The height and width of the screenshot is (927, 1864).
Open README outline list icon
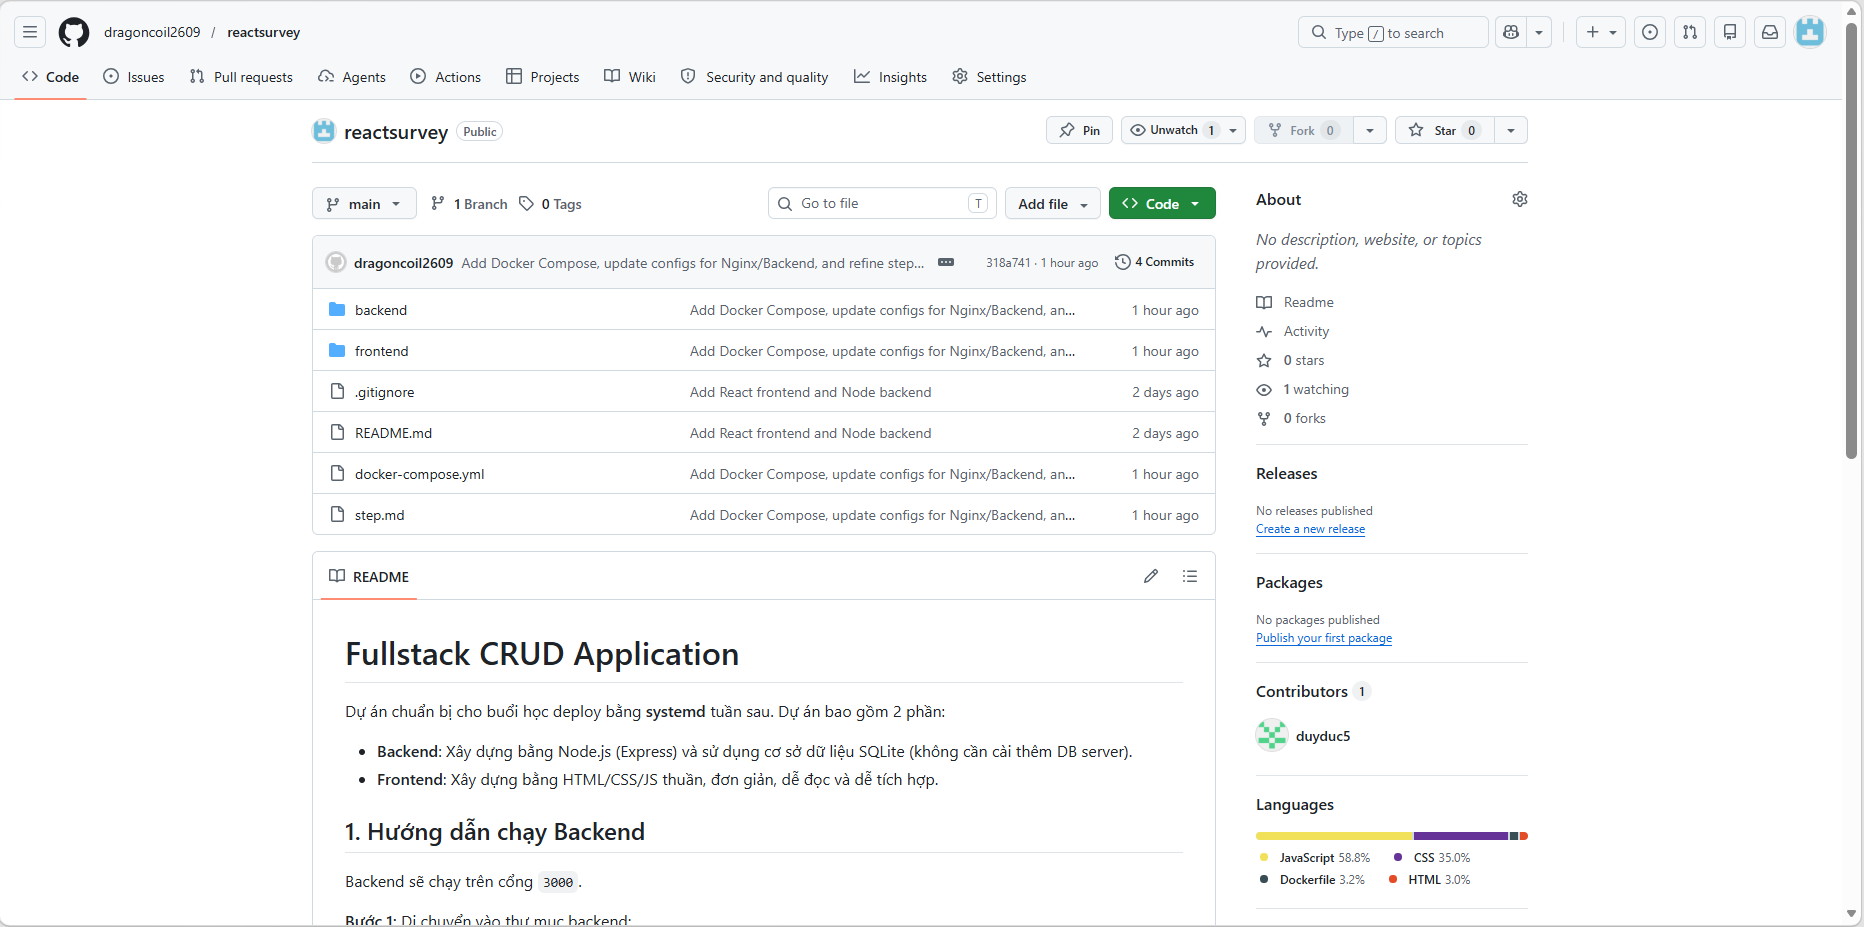pyautogui.click(x=1190, y=576)
